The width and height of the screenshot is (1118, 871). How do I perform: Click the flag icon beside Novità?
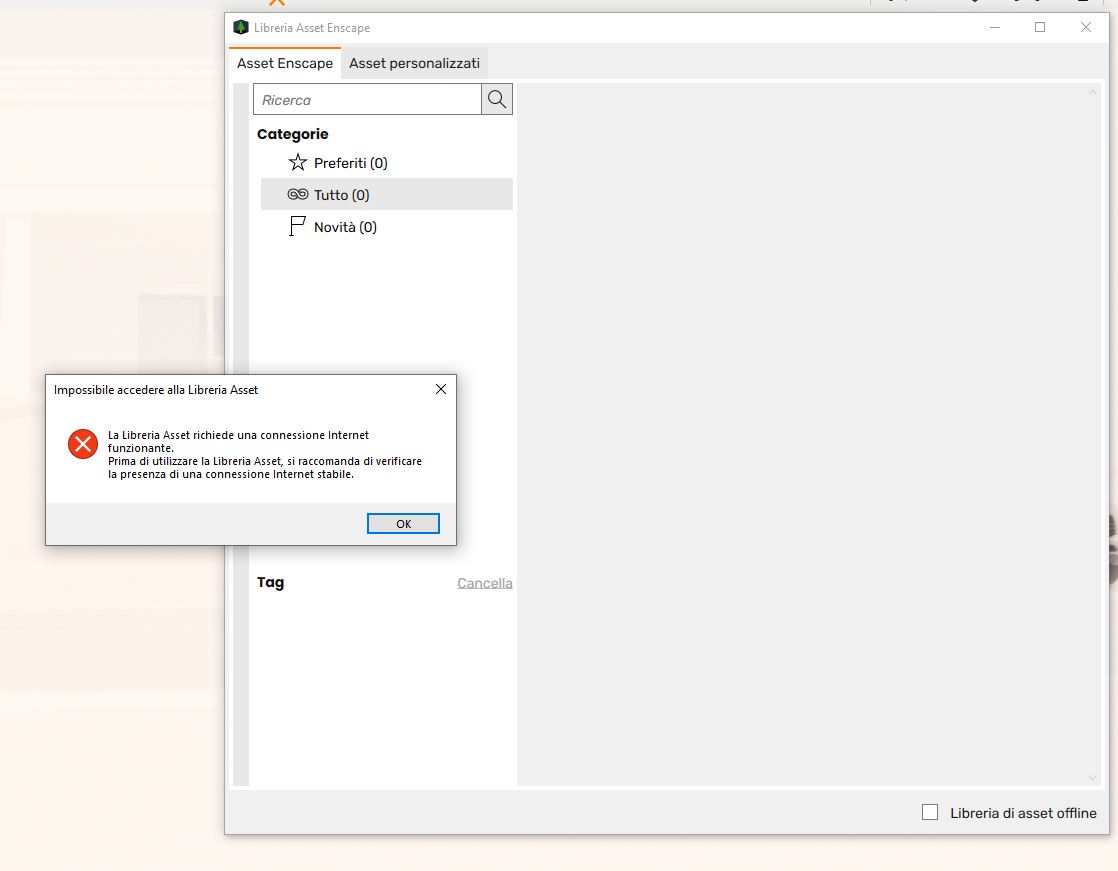pyautogui.click(x=297, y=226)
